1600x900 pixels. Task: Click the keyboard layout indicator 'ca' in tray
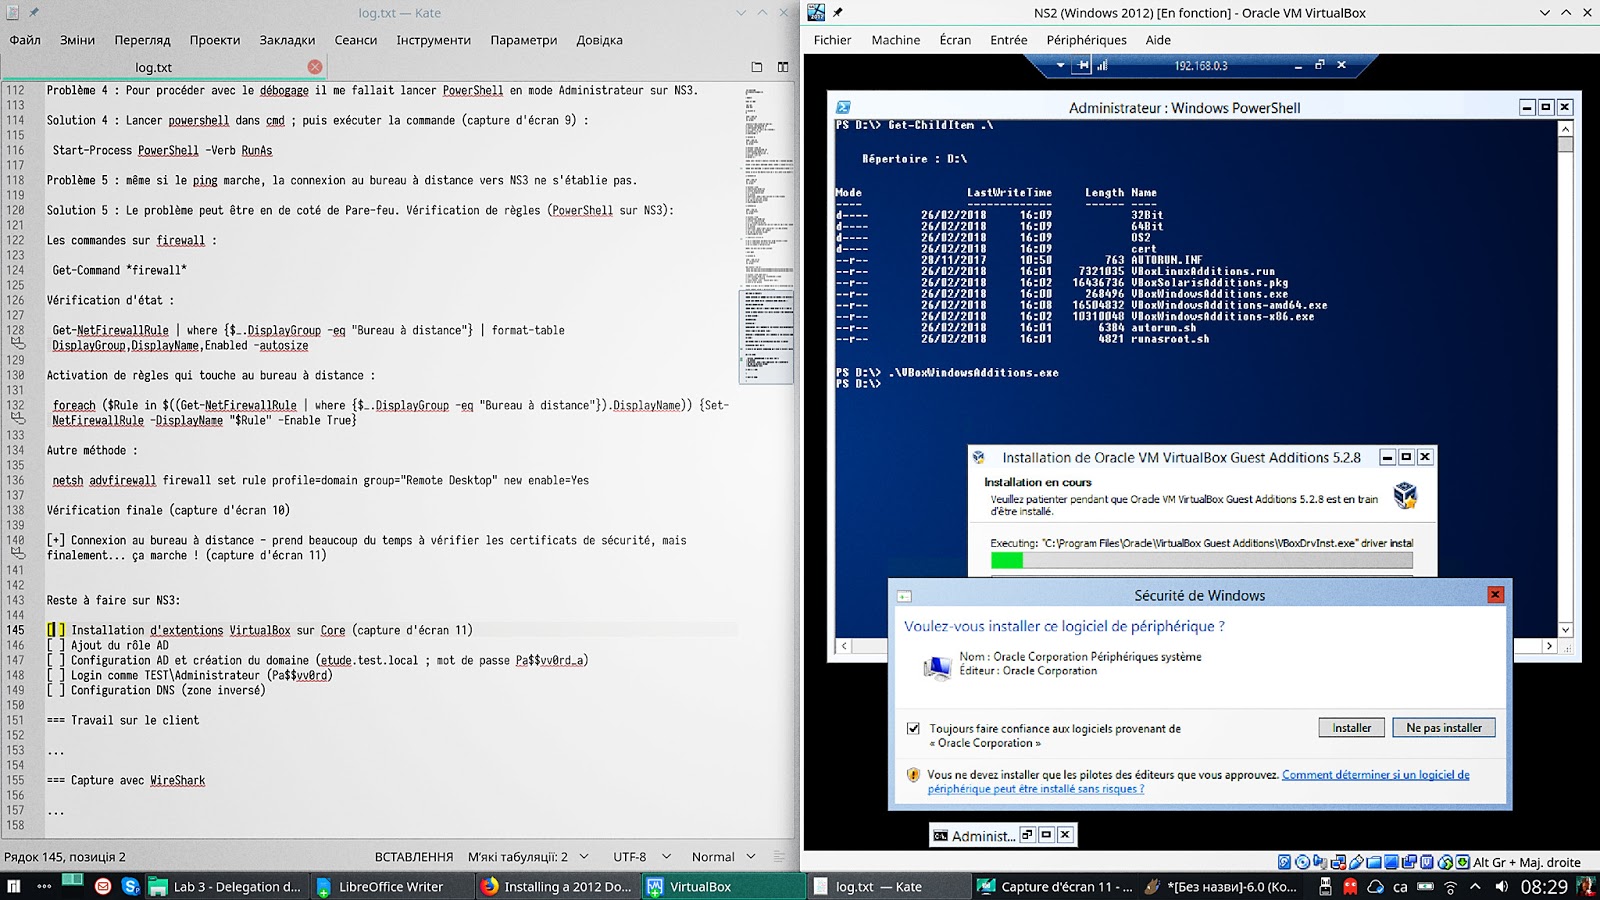pyautogui.click(x=1400, y=887)
